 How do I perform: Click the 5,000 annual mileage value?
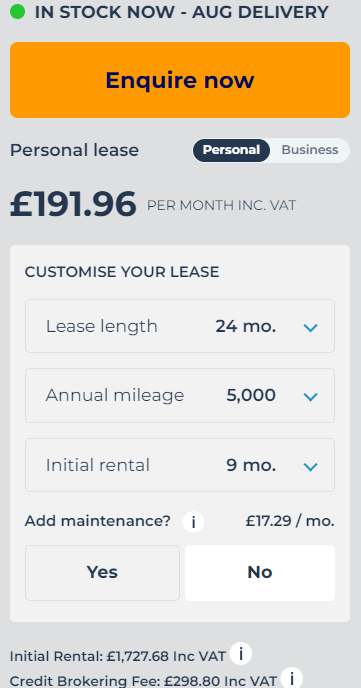point(251,395)
